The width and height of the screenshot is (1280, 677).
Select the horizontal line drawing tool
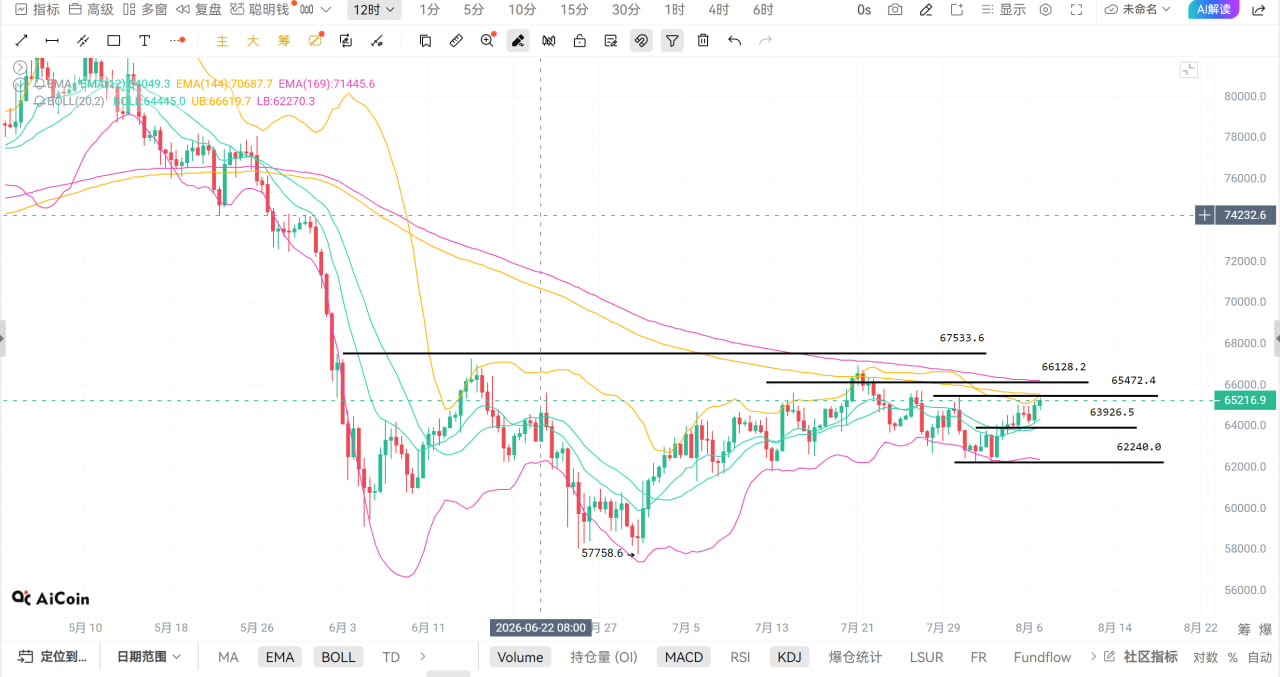[x=52, y=41]
